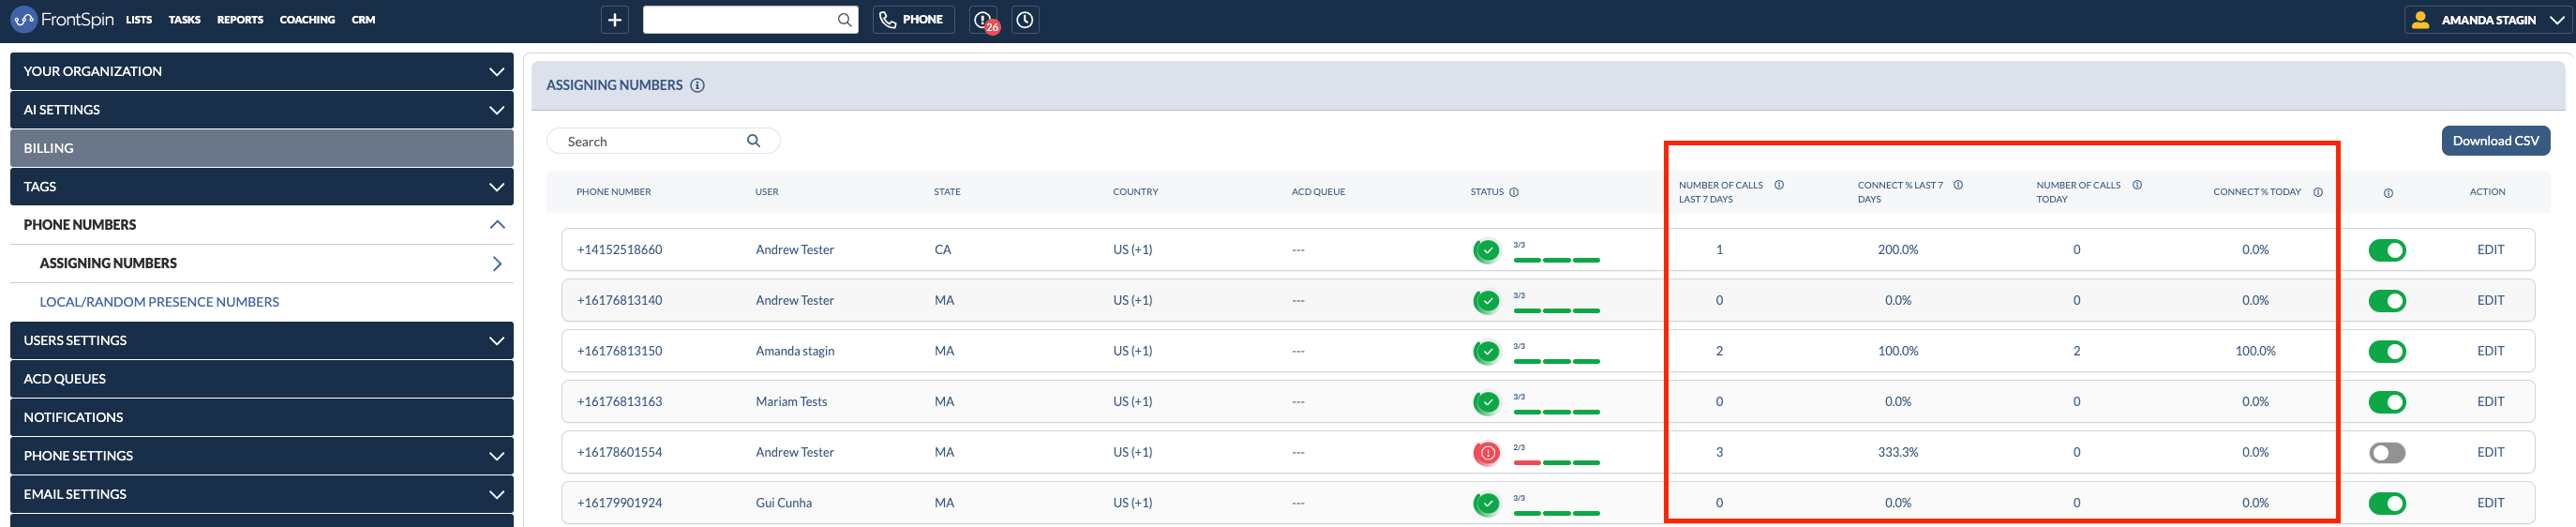The width and height of the screenshot is (2576, 527).
Task: Open the clock history icon
Action: click(1025, 20)
